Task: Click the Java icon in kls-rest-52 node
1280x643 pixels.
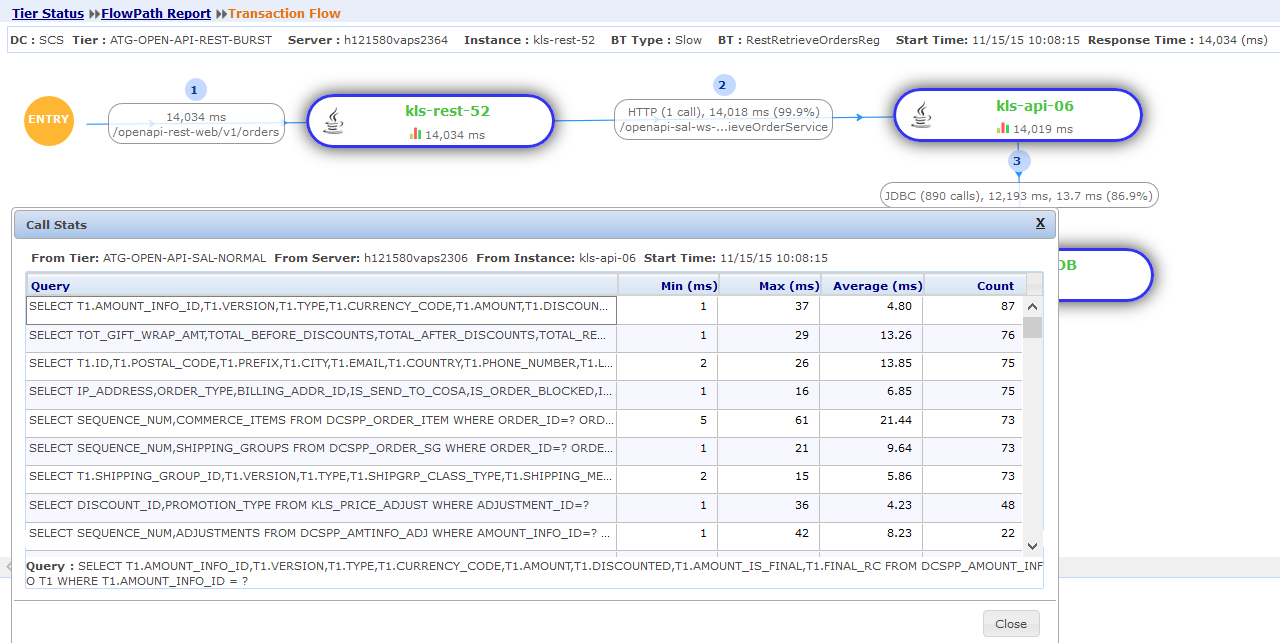Action: click(334, 122)
